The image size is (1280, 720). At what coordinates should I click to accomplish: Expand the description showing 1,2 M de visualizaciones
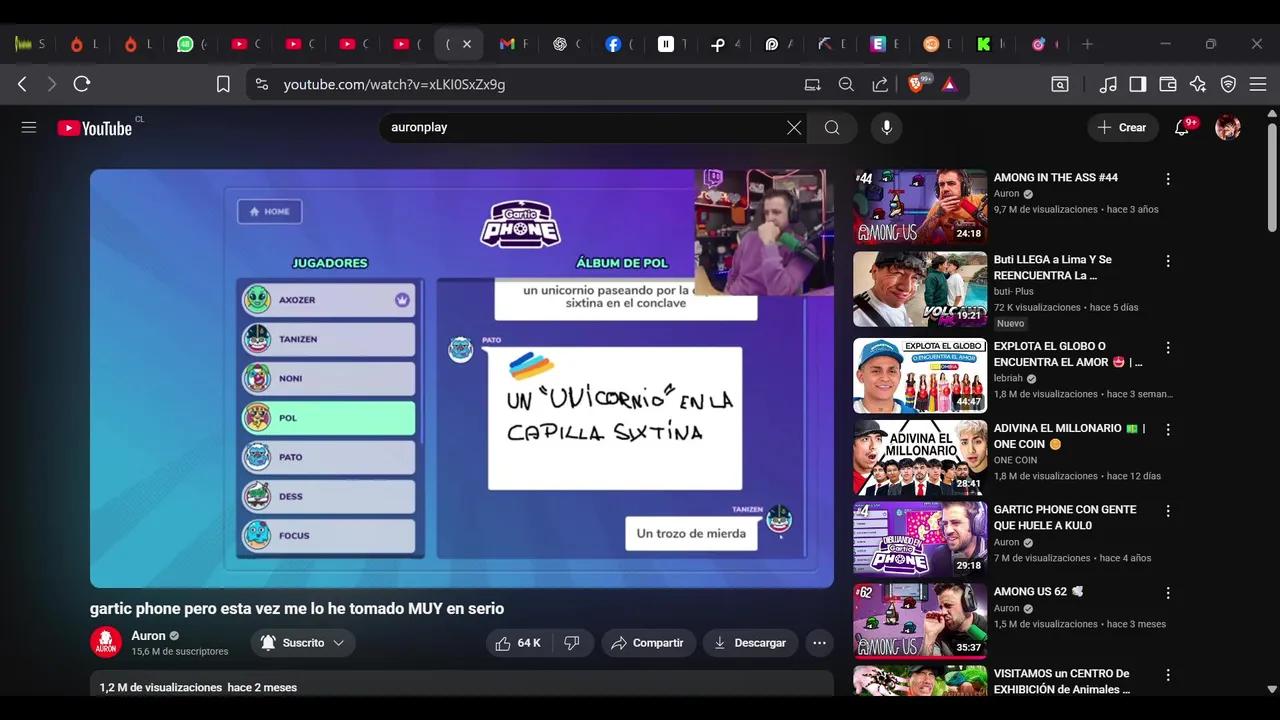462,685
